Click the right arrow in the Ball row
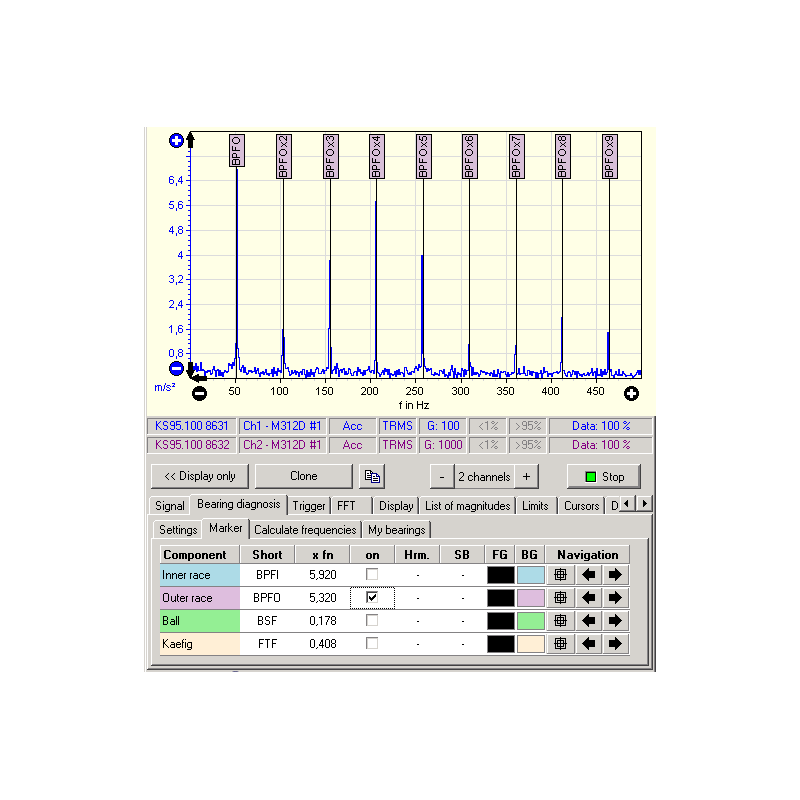The width and height of the screenshot is (800, 800). click(x=615, y=621)
